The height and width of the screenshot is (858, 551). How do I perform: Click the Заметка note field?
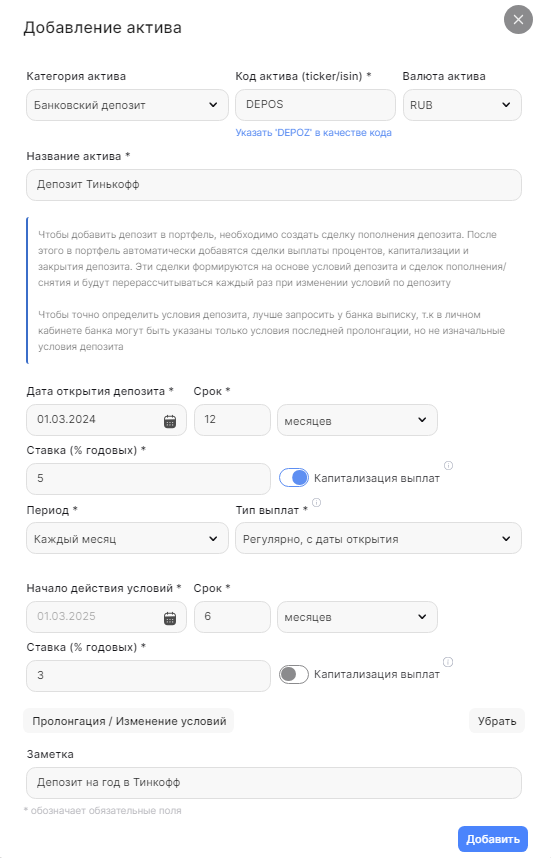274,783
